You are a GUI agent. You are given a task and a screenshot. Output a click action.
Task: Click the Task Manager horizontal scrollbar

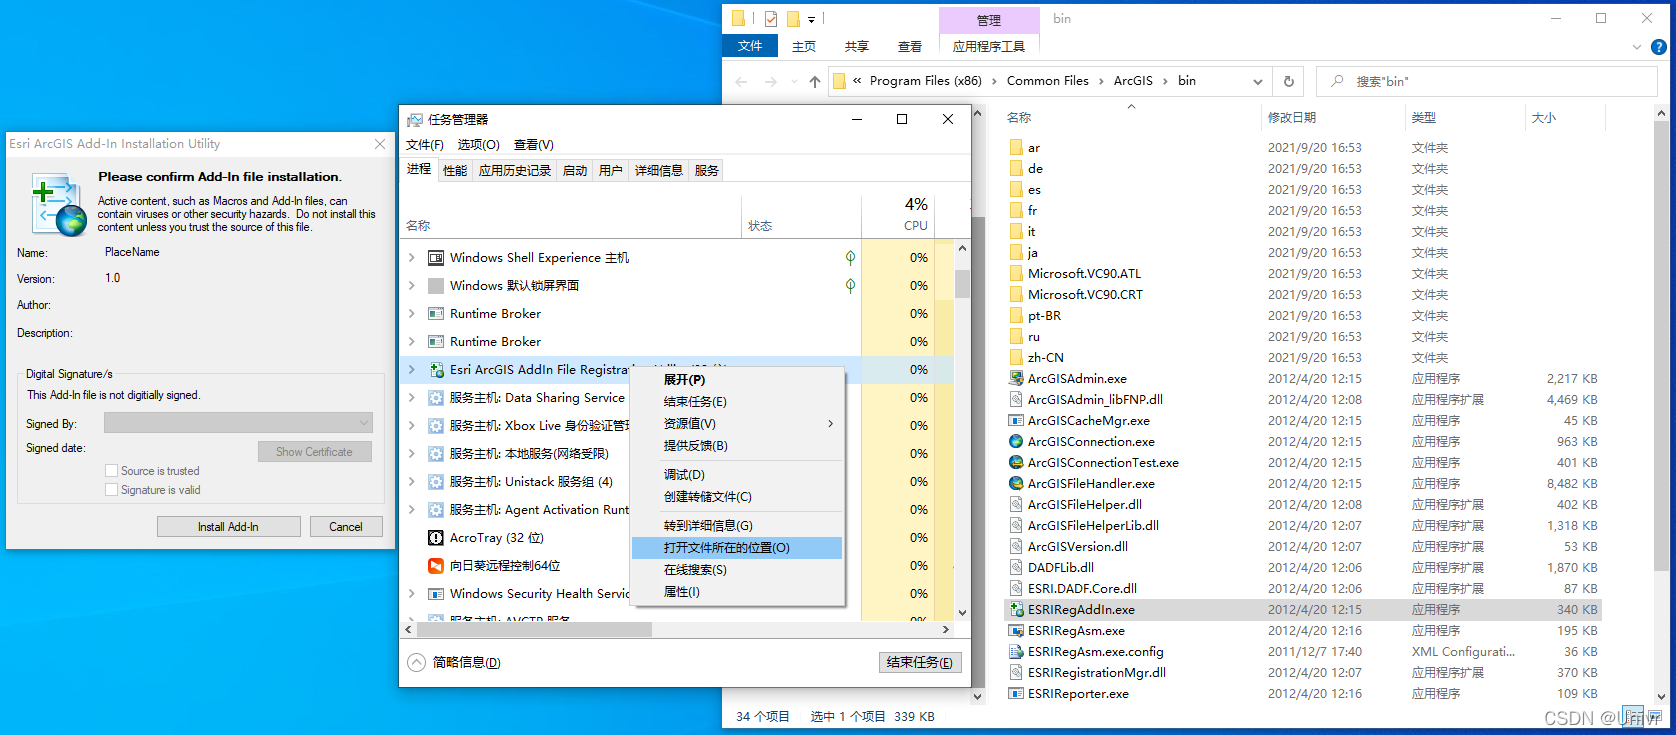click(x=535, y=630)
